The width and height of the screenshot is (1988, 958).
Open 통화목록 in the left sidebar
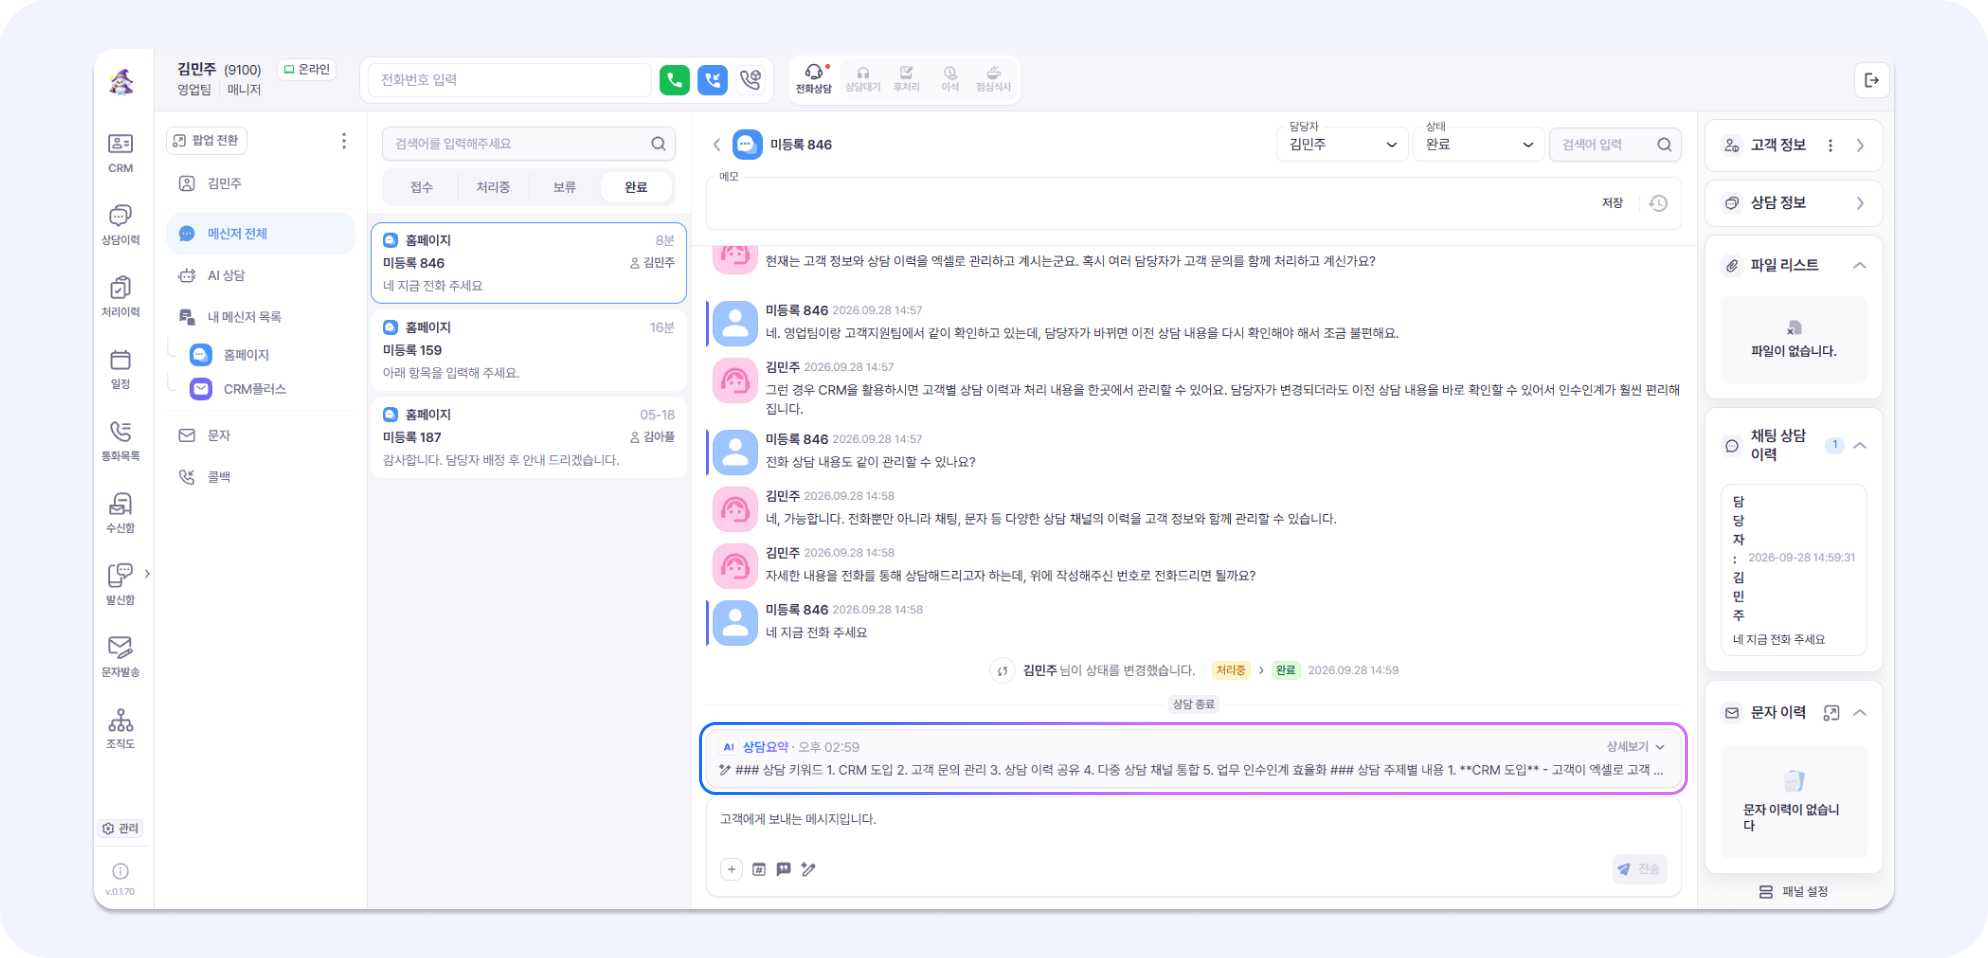pos(121,441)
